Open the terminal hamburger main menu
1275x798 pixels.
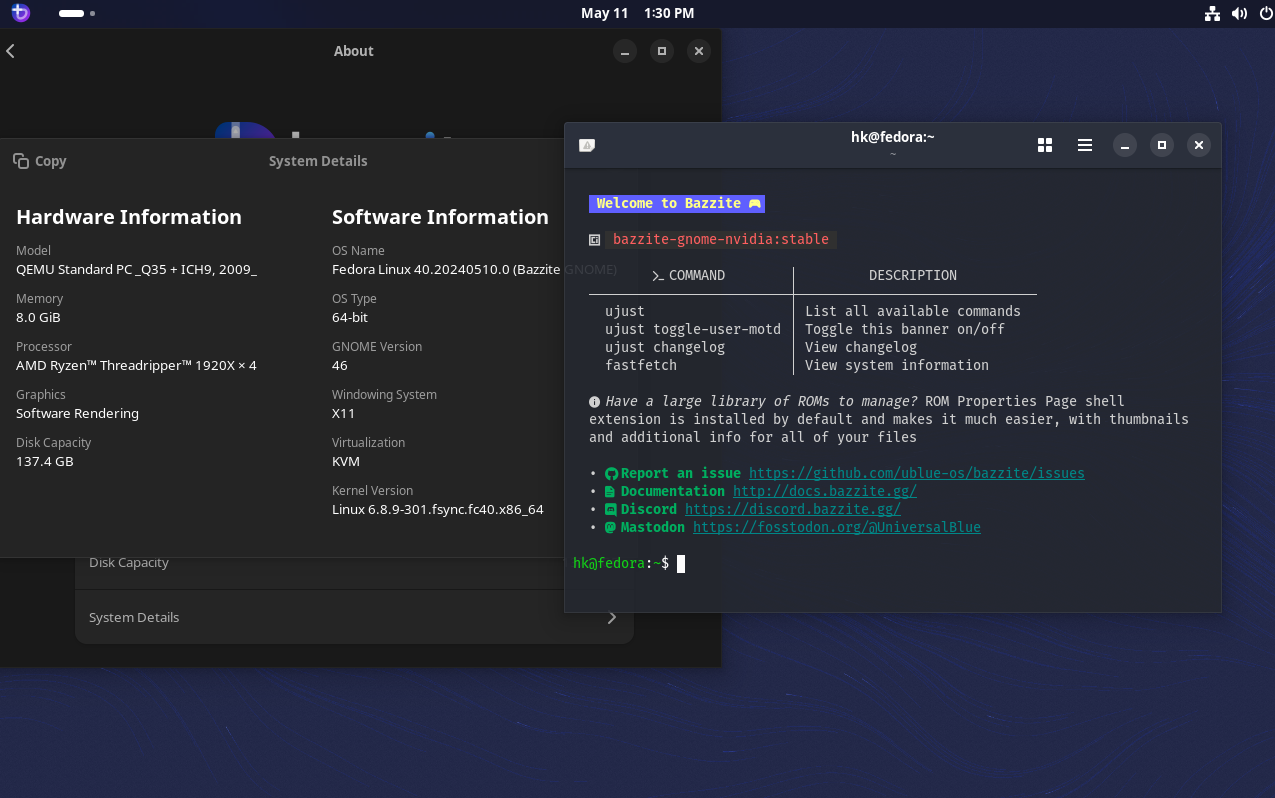(x=1085, y=145)
